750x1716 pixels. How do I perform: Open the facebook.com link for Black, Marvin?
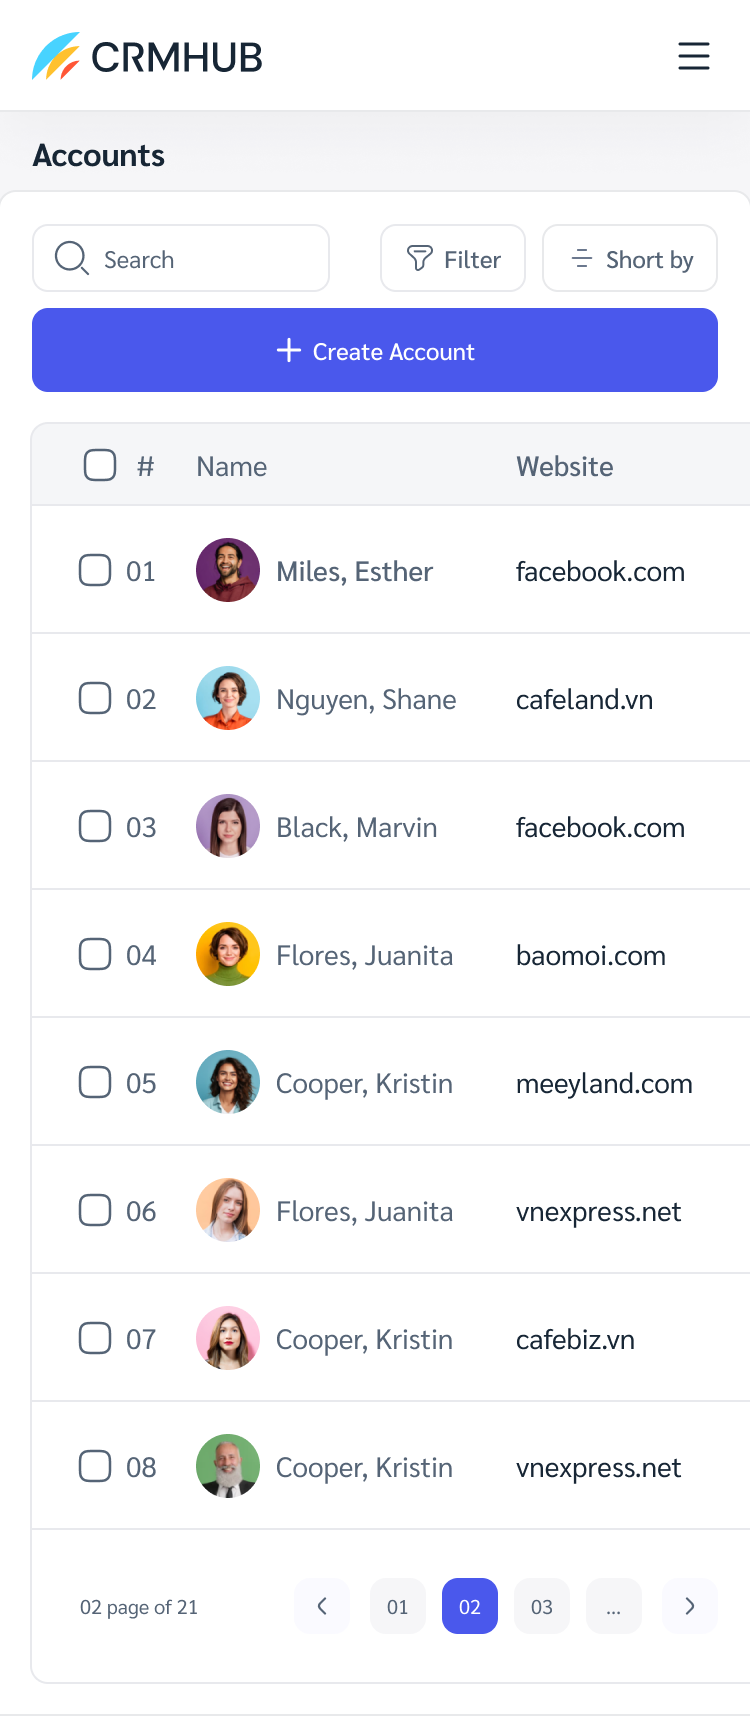[600, 827]
